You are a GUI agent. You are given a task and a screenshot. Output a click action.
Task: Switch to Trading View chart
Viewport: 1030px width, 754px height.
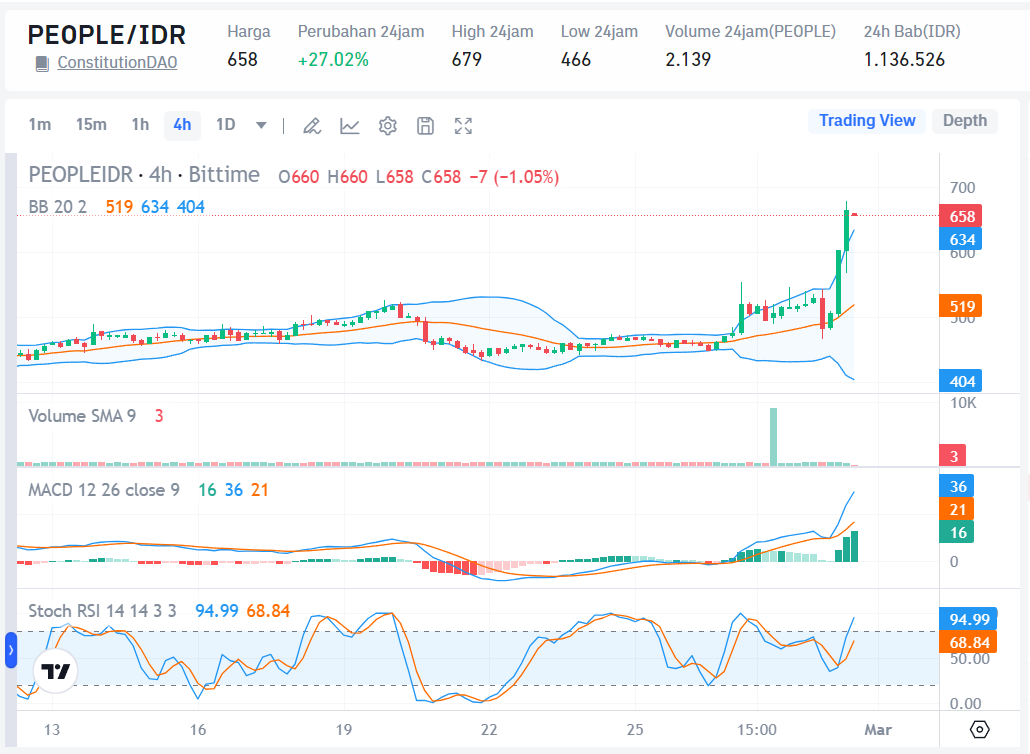(x=867, y=121)
